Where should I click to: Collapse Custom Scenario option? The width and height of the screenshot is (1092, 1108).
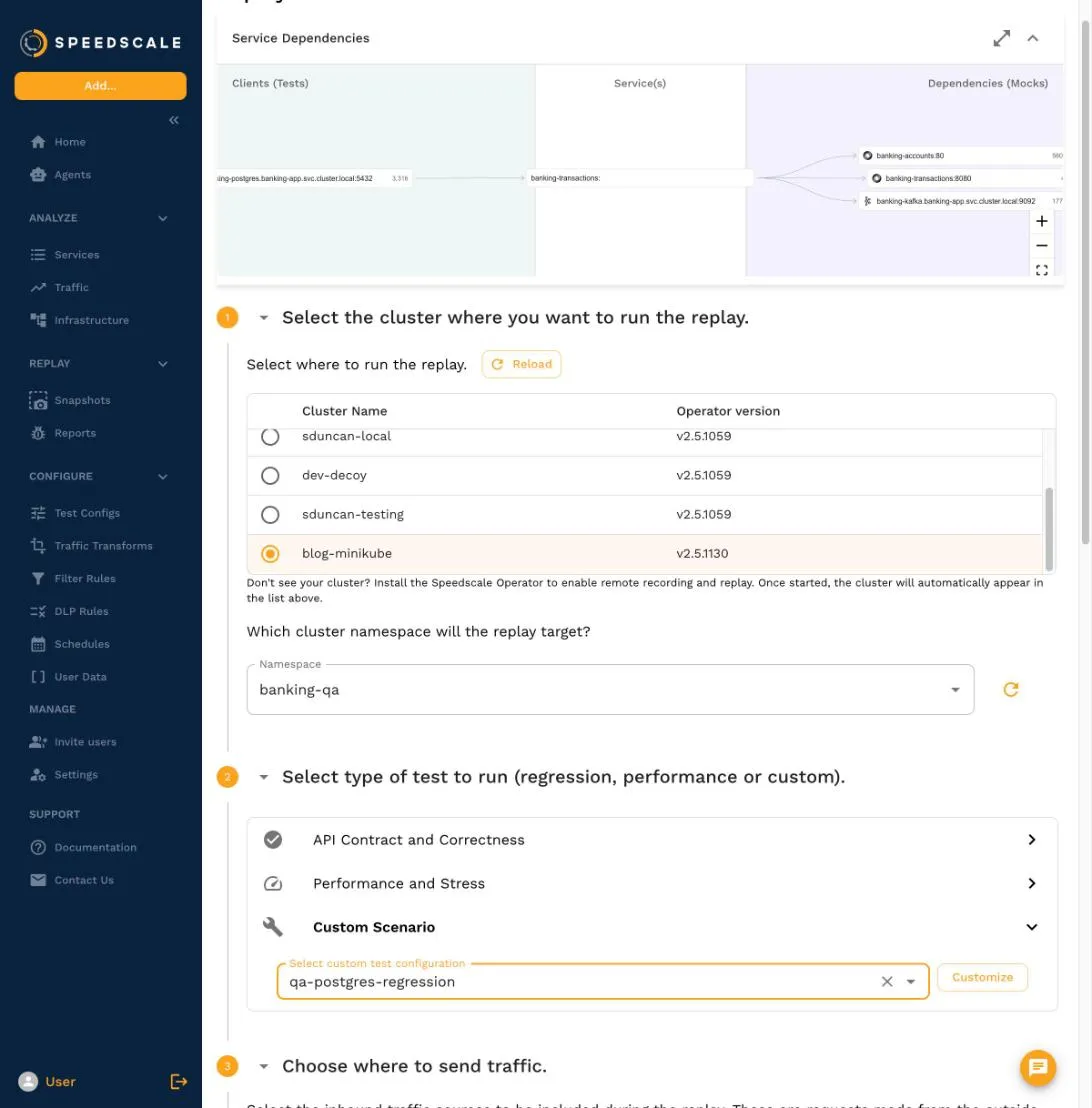(x=652, y=927)
